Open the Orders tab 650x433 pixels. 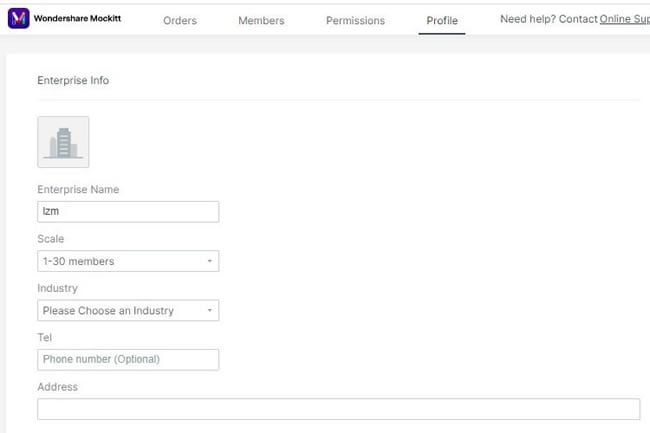coord(180,20)
